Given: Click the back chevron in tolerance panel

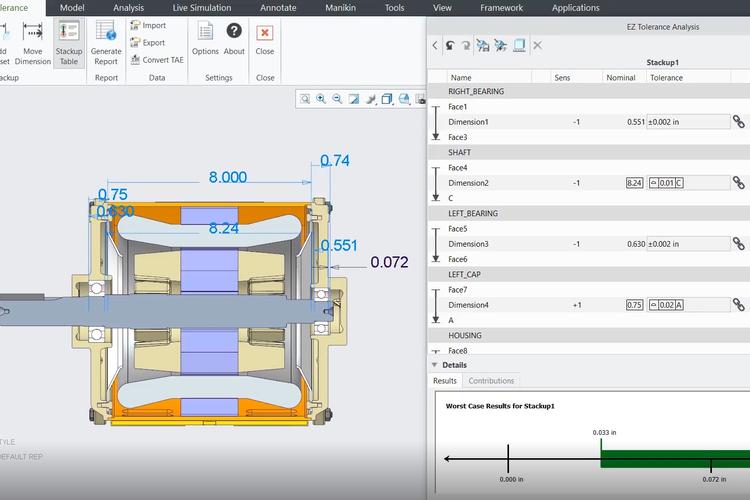Looking at the screenshot, I should 435,45.
